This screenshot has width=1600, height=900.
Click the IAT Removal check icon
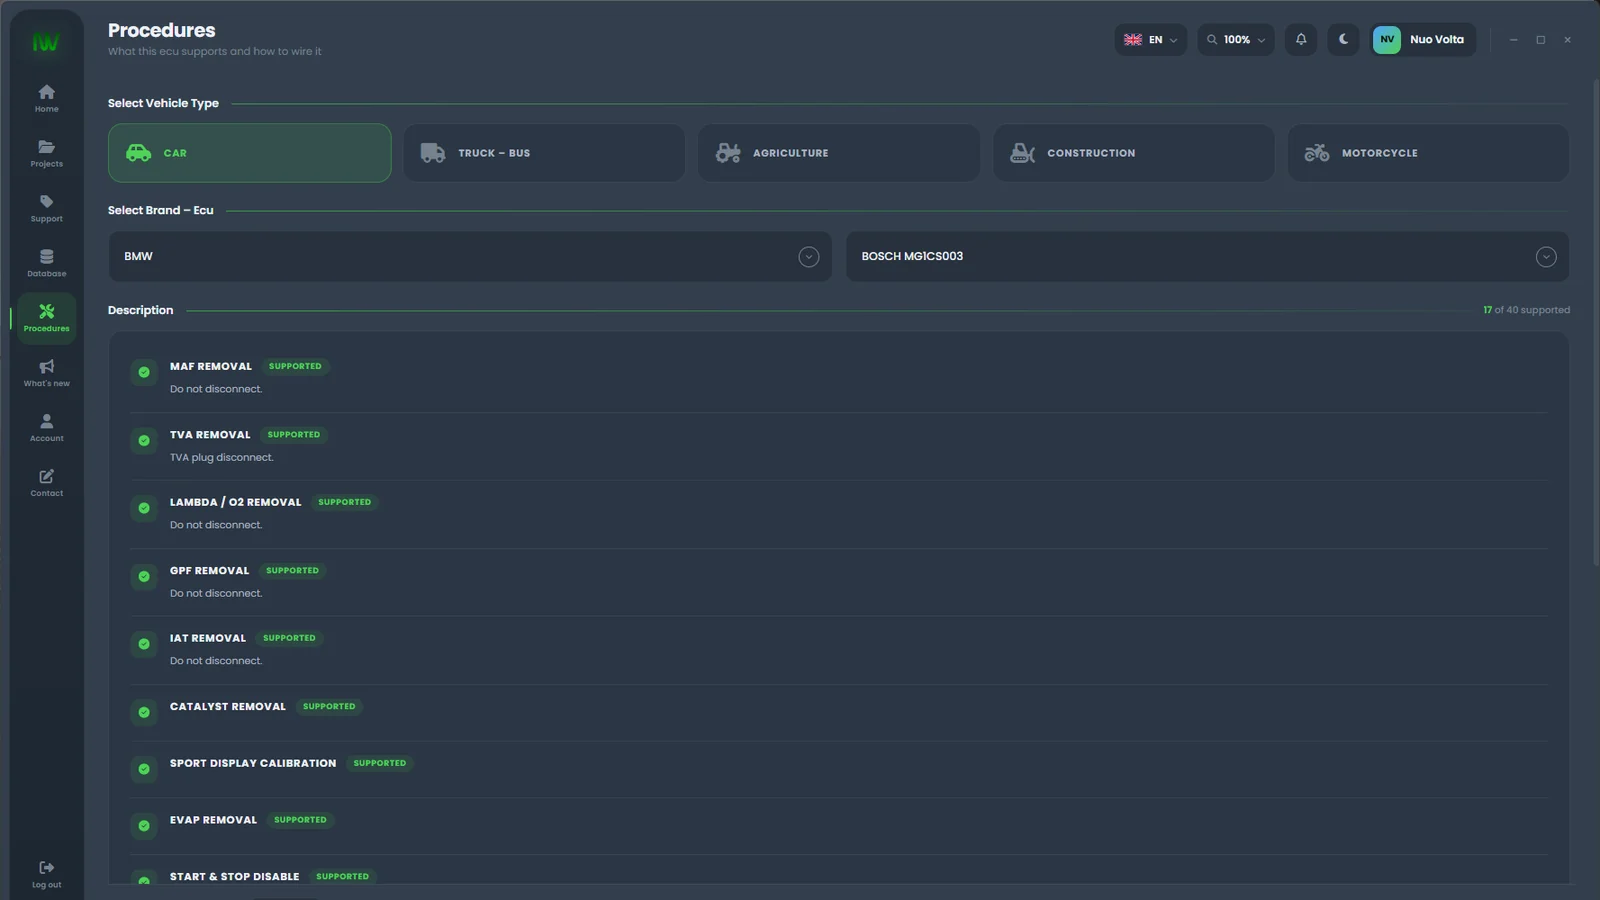coord(144,644)
